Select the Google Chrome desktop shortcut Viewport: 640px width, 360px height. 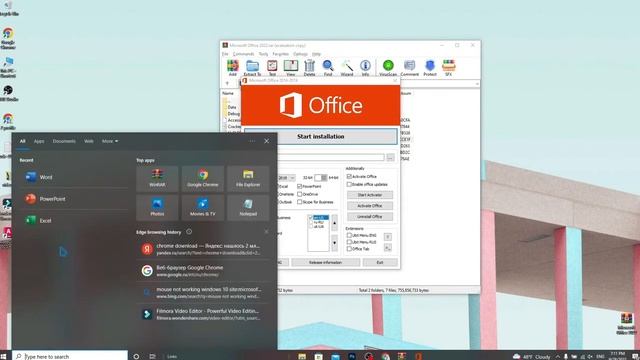[8, 38]
